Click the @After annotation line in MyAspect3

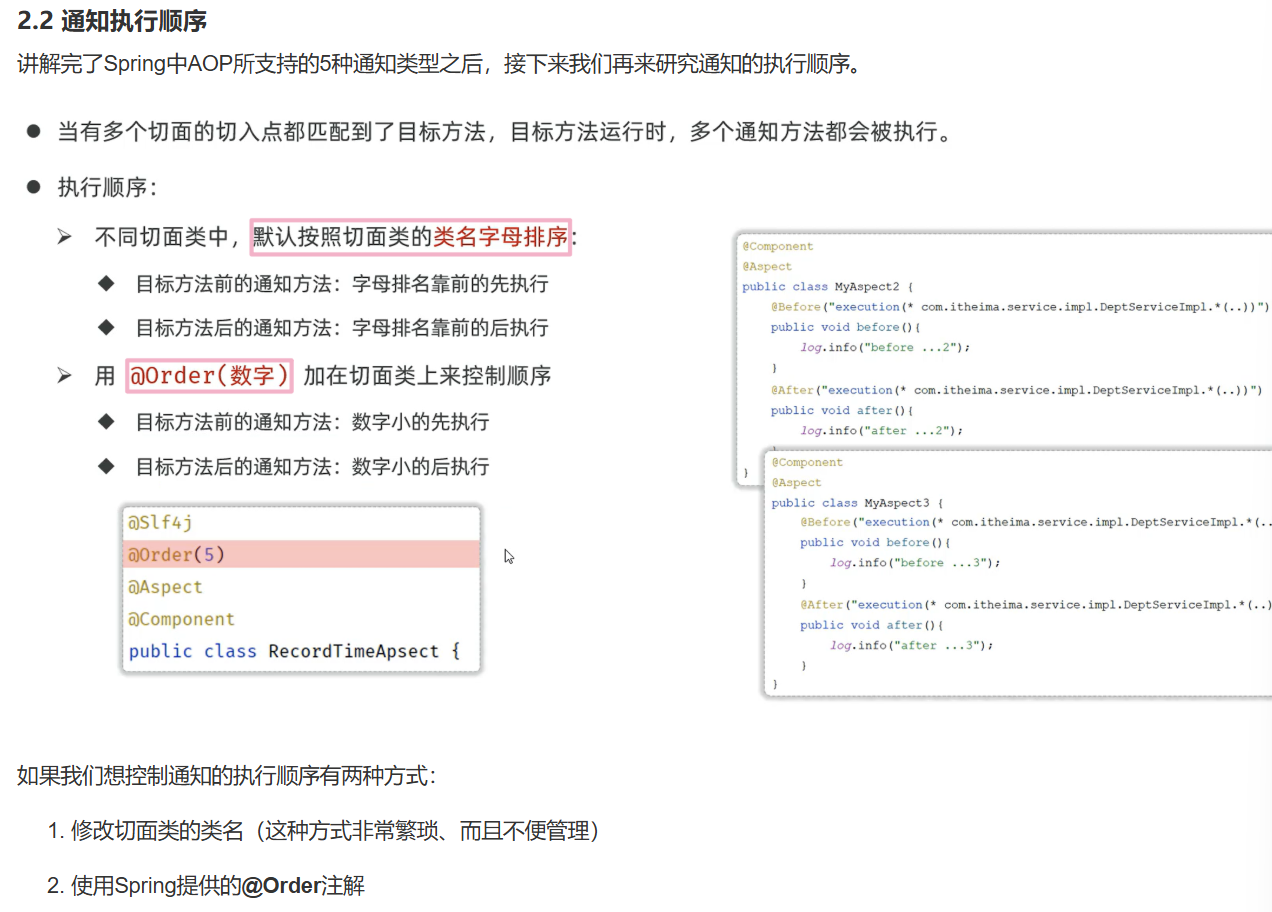[x=1035, y=604]
